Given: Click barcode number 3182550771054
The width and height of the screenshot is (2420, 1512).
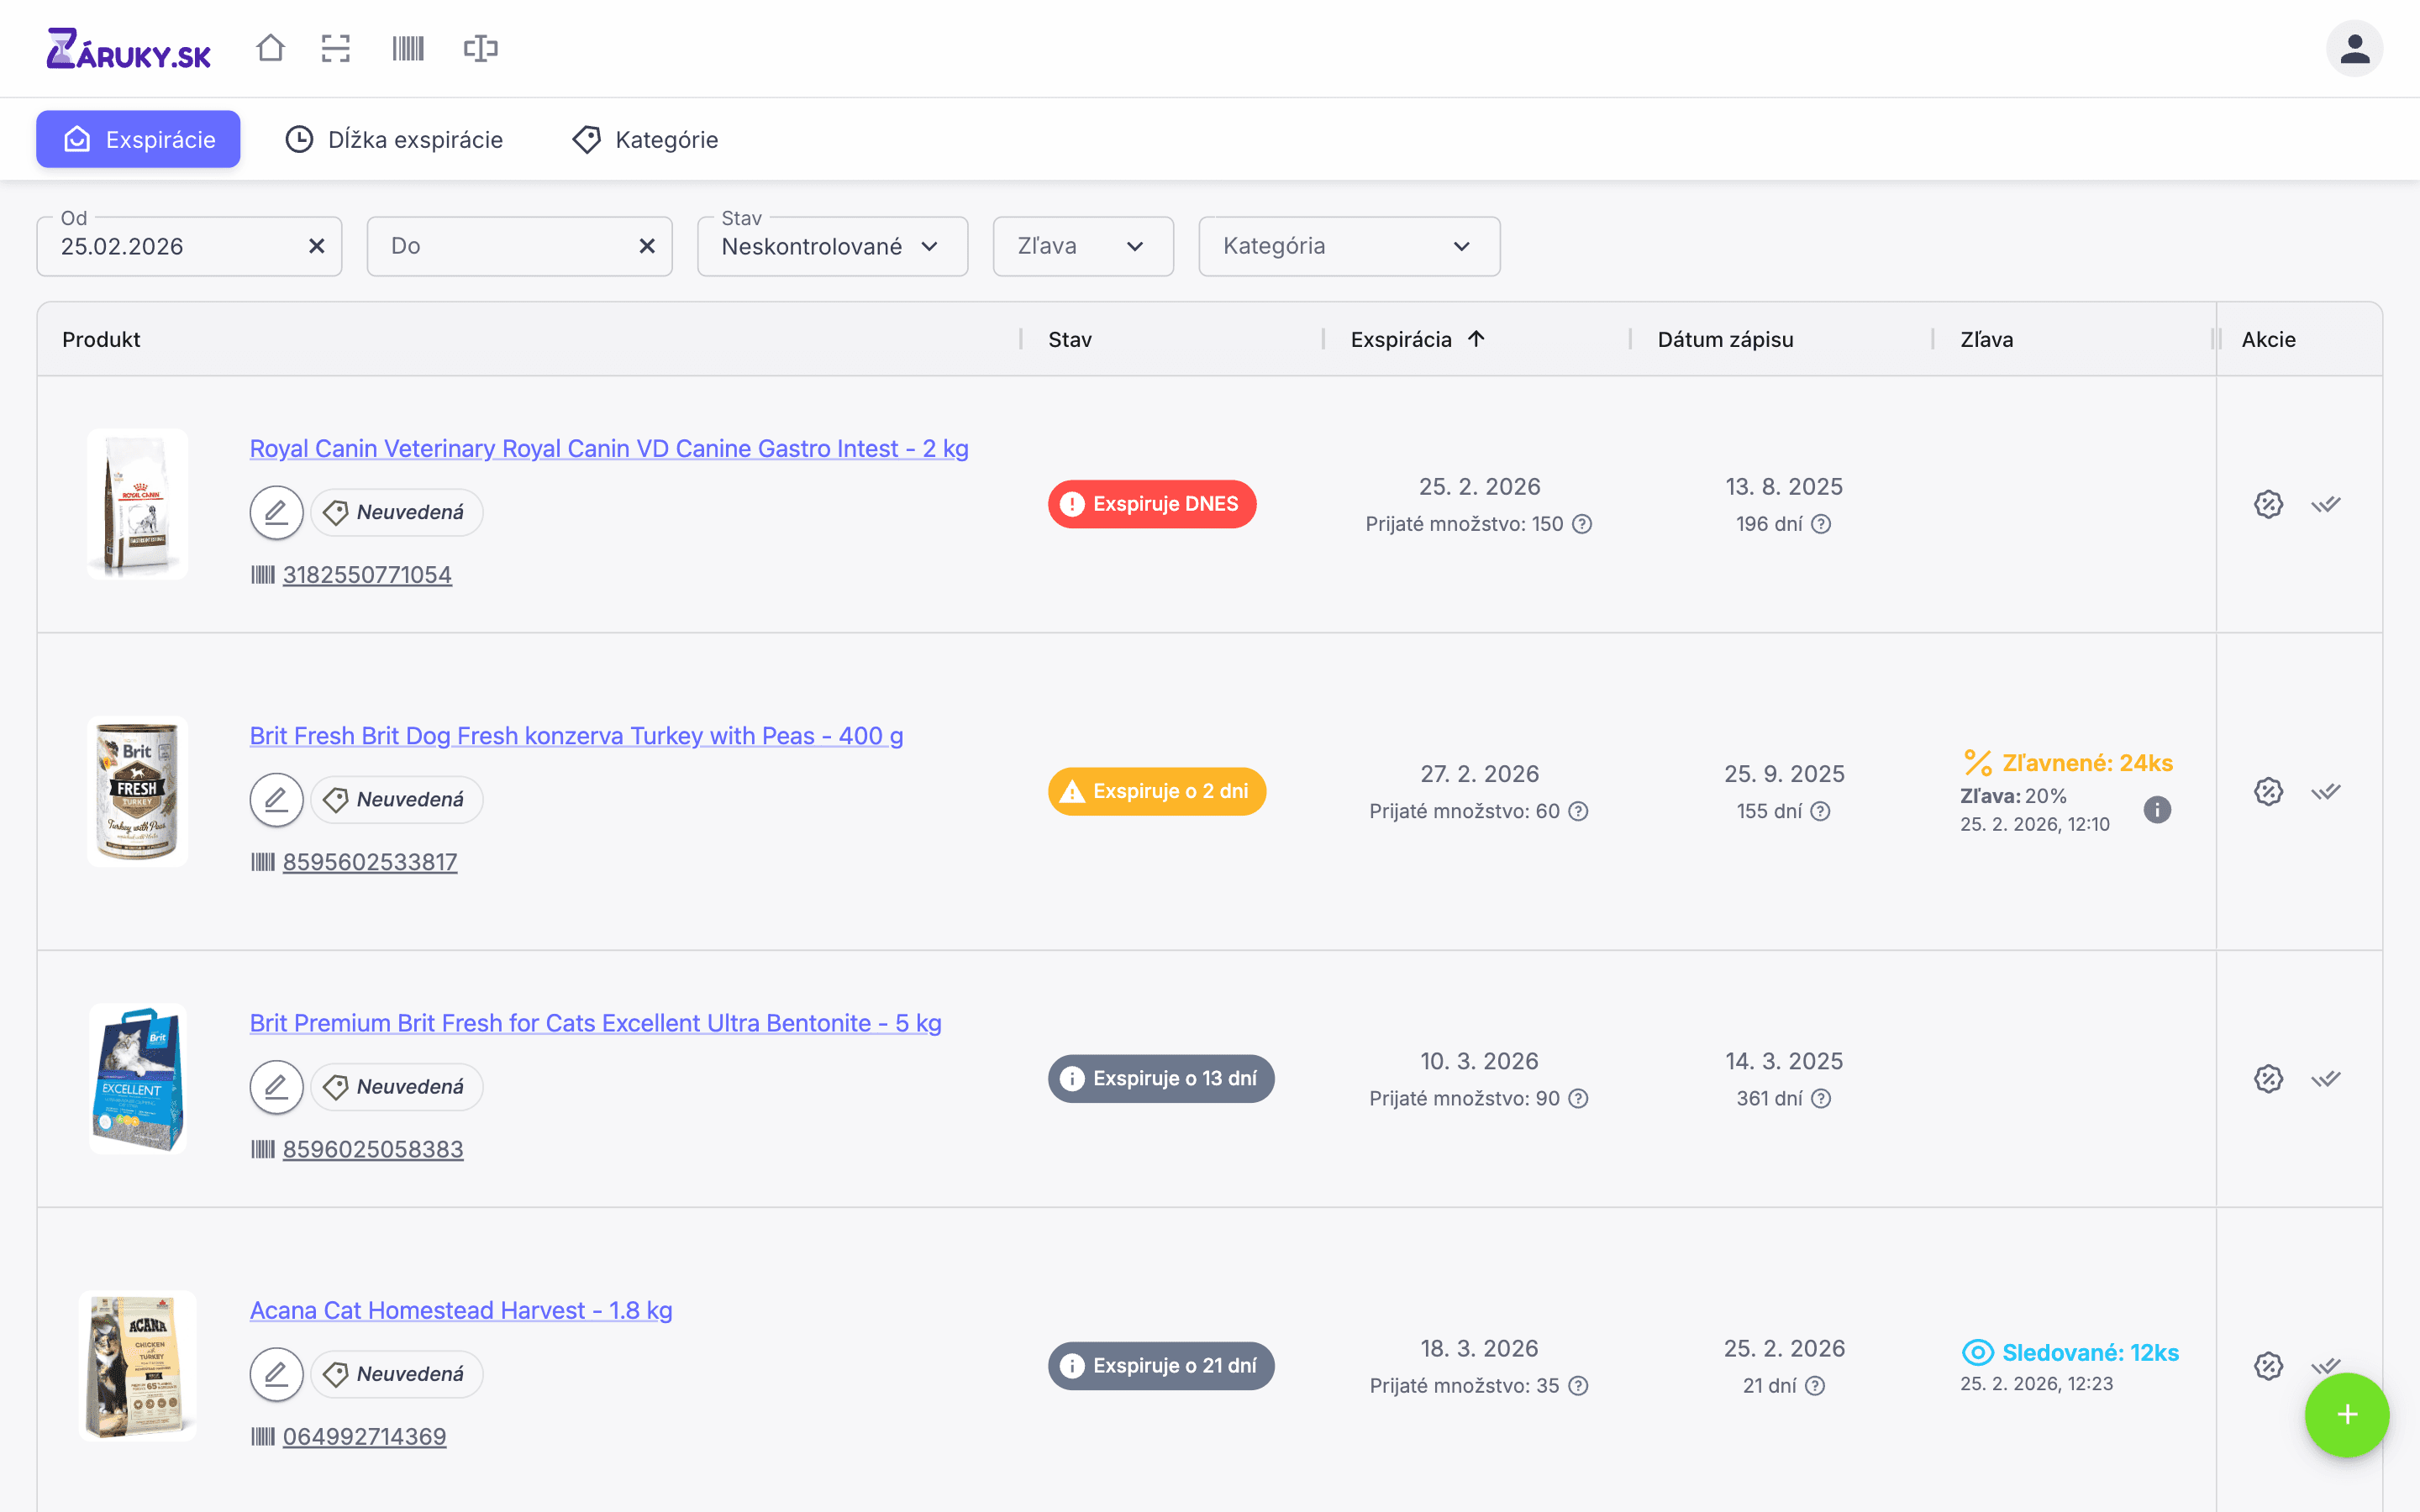Looking at the screenshot, I should [x=367, y=575].
